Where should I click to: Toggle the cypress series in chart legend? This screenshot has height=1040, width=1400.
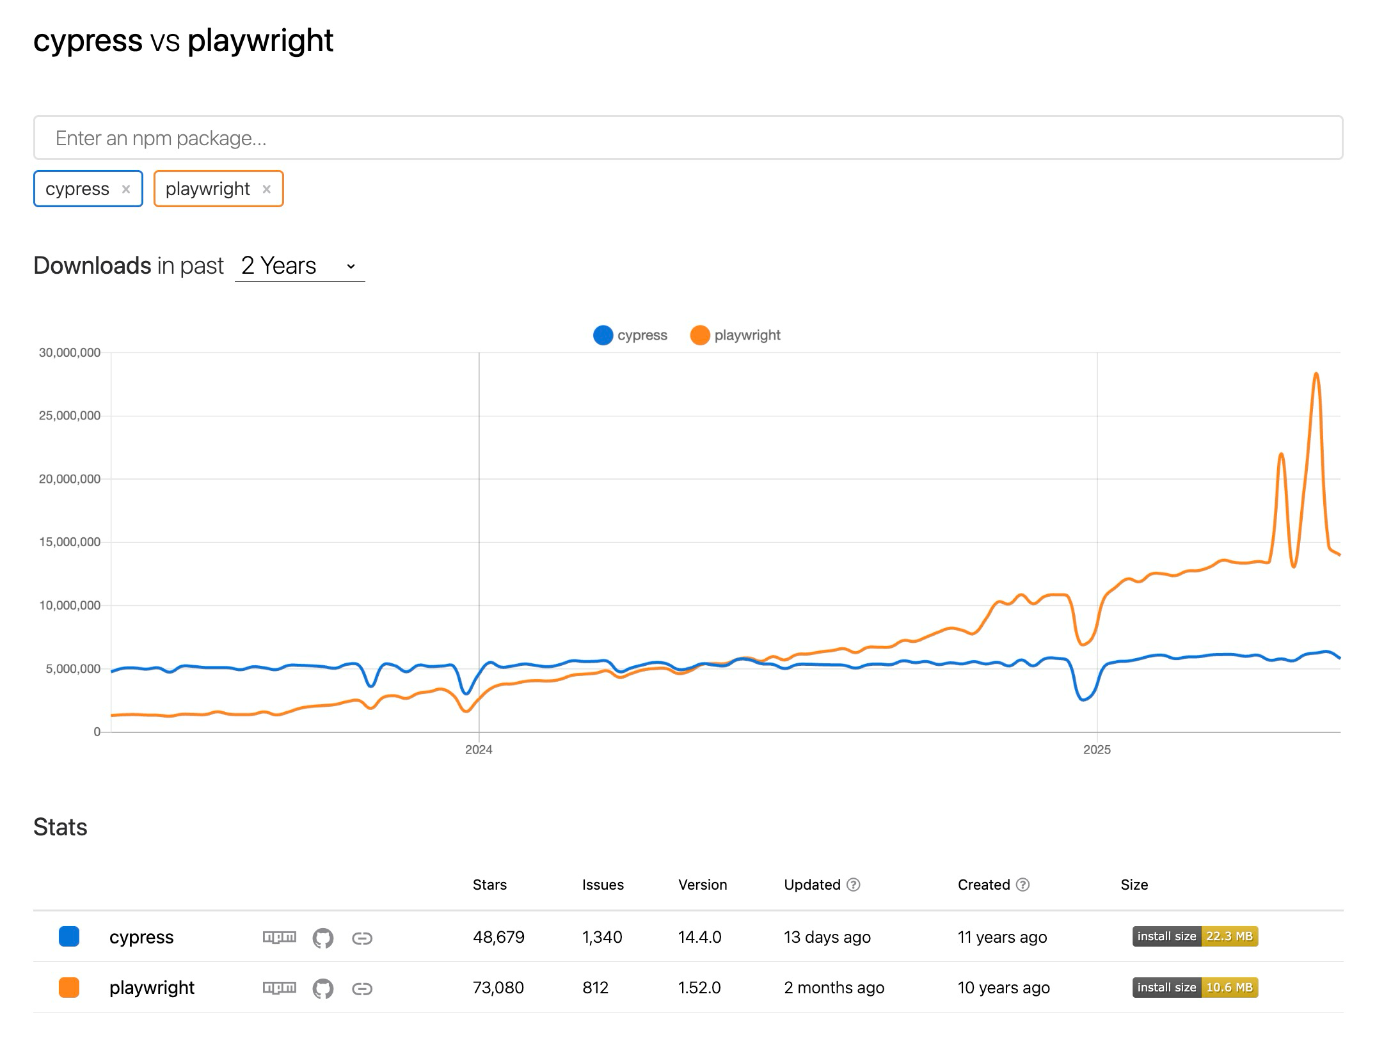tap(630, 335)
